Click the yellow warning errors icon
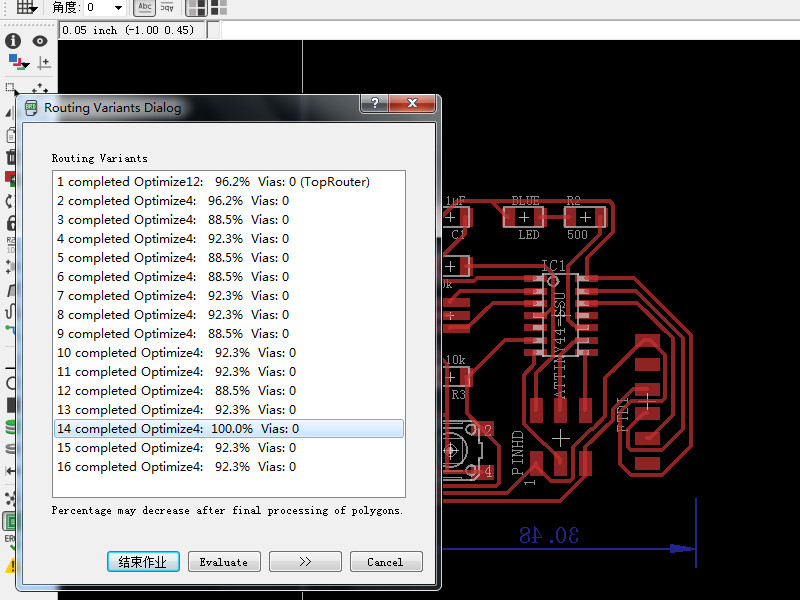This screenshot has height=600, width=800. (11, 565)
